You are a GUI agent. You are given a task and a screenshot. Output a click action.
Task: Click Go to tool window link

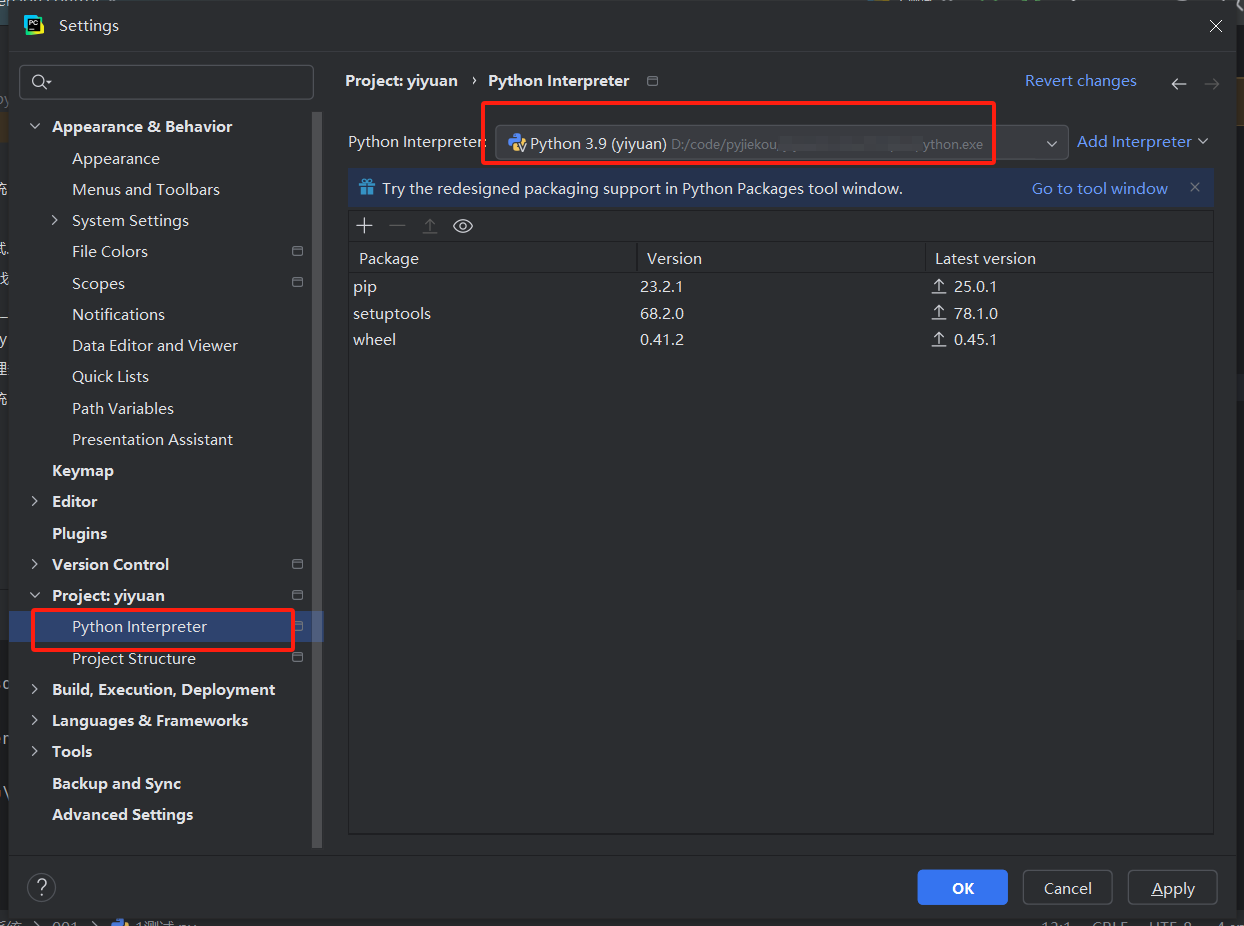pyautogui.click(x=1100, y=188)
